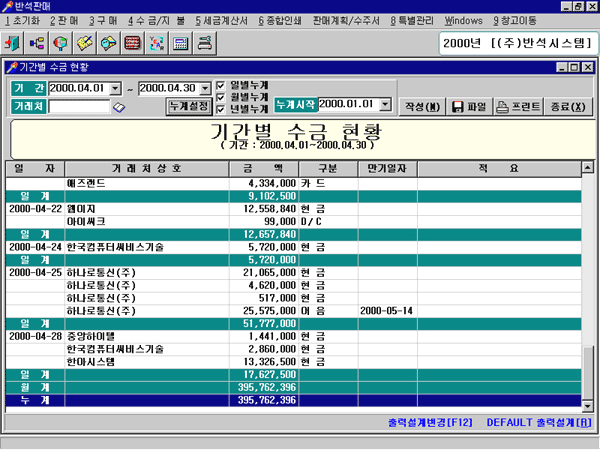The width and height of the screenshot is (600, 450).
Task: Toggle the 월별누계 checkbox
Action: [220, 97]
